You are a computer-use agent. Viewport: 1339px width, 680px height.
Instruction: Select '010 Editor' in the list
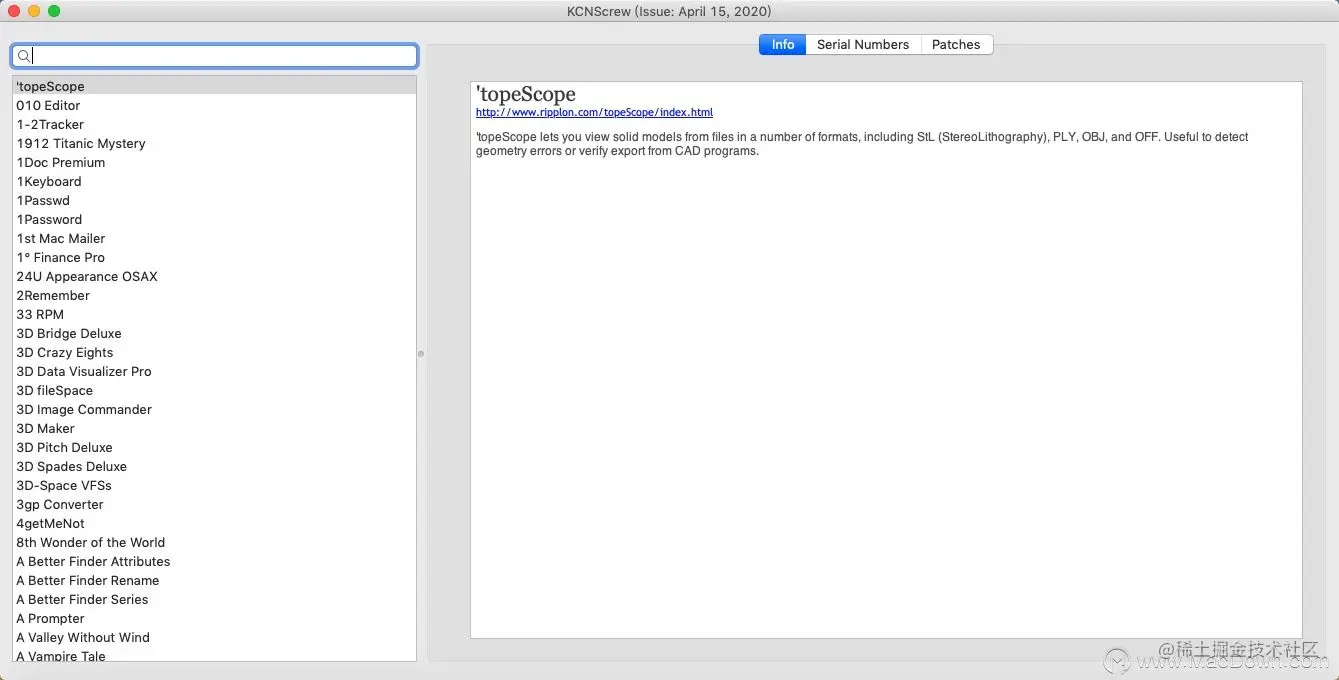coord(214,105)
